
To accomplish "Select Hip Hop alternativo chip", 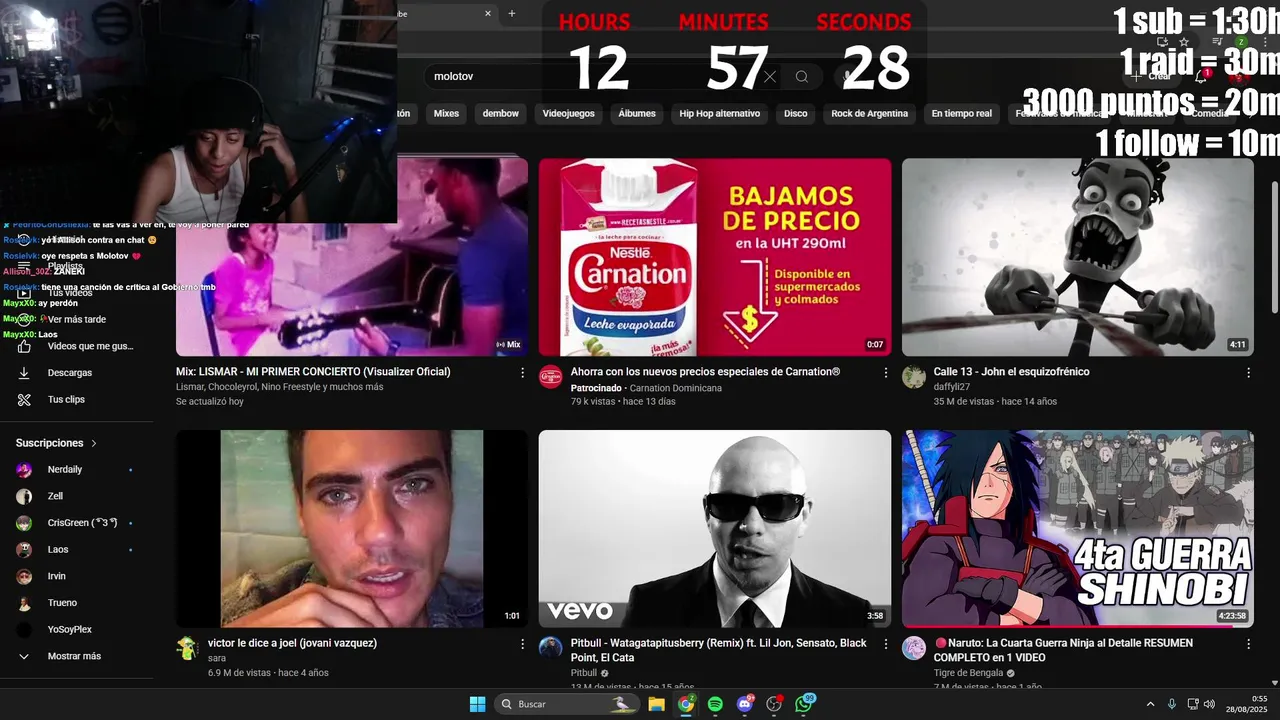I will point(720,114).
